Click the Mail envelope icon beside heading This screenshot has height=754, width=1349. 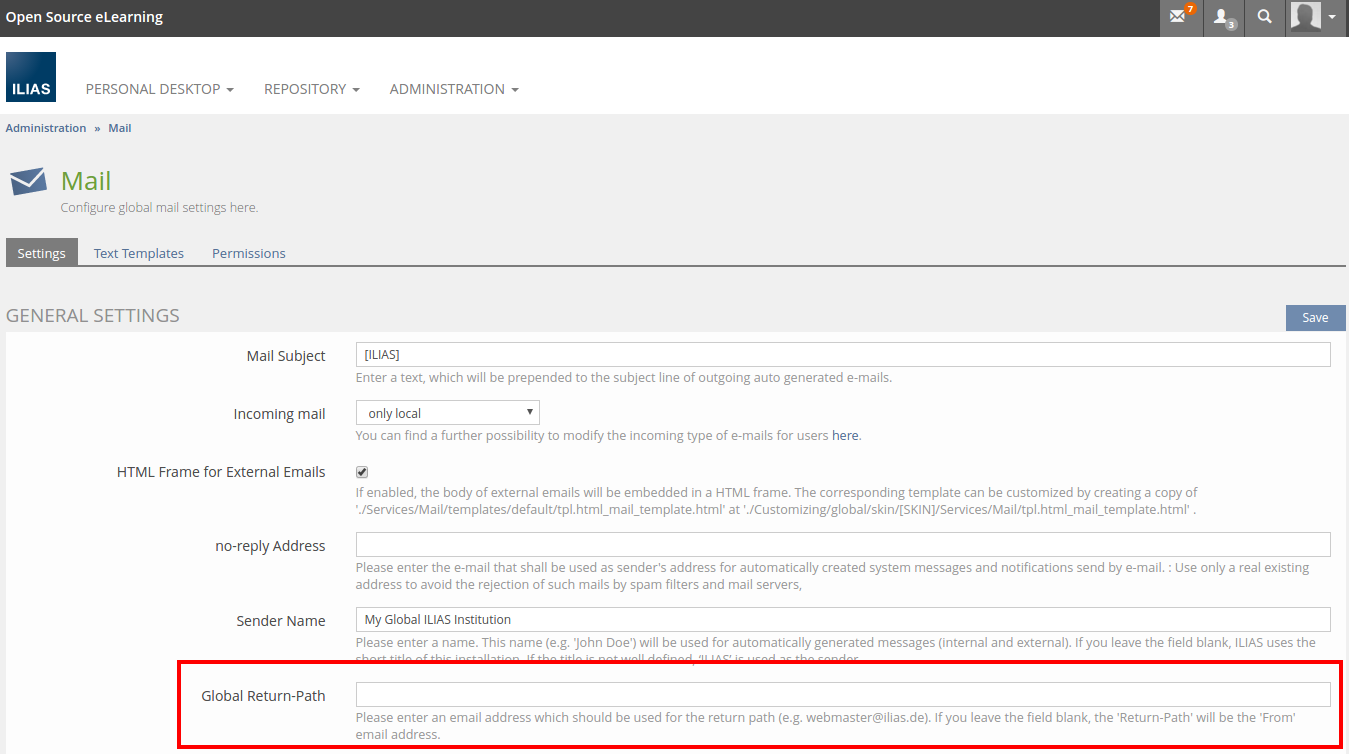point(28,182)
